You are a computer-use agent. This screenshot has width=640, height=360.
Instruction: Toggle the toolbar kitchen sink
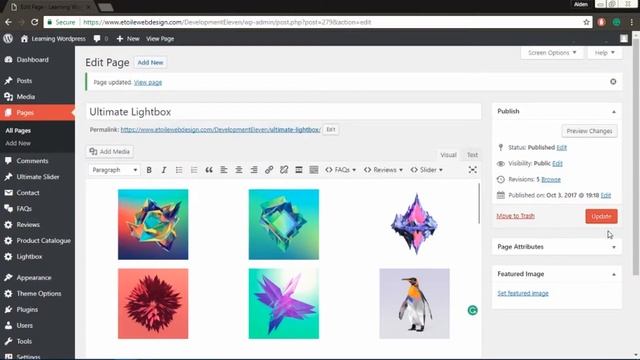coord(313,170)
